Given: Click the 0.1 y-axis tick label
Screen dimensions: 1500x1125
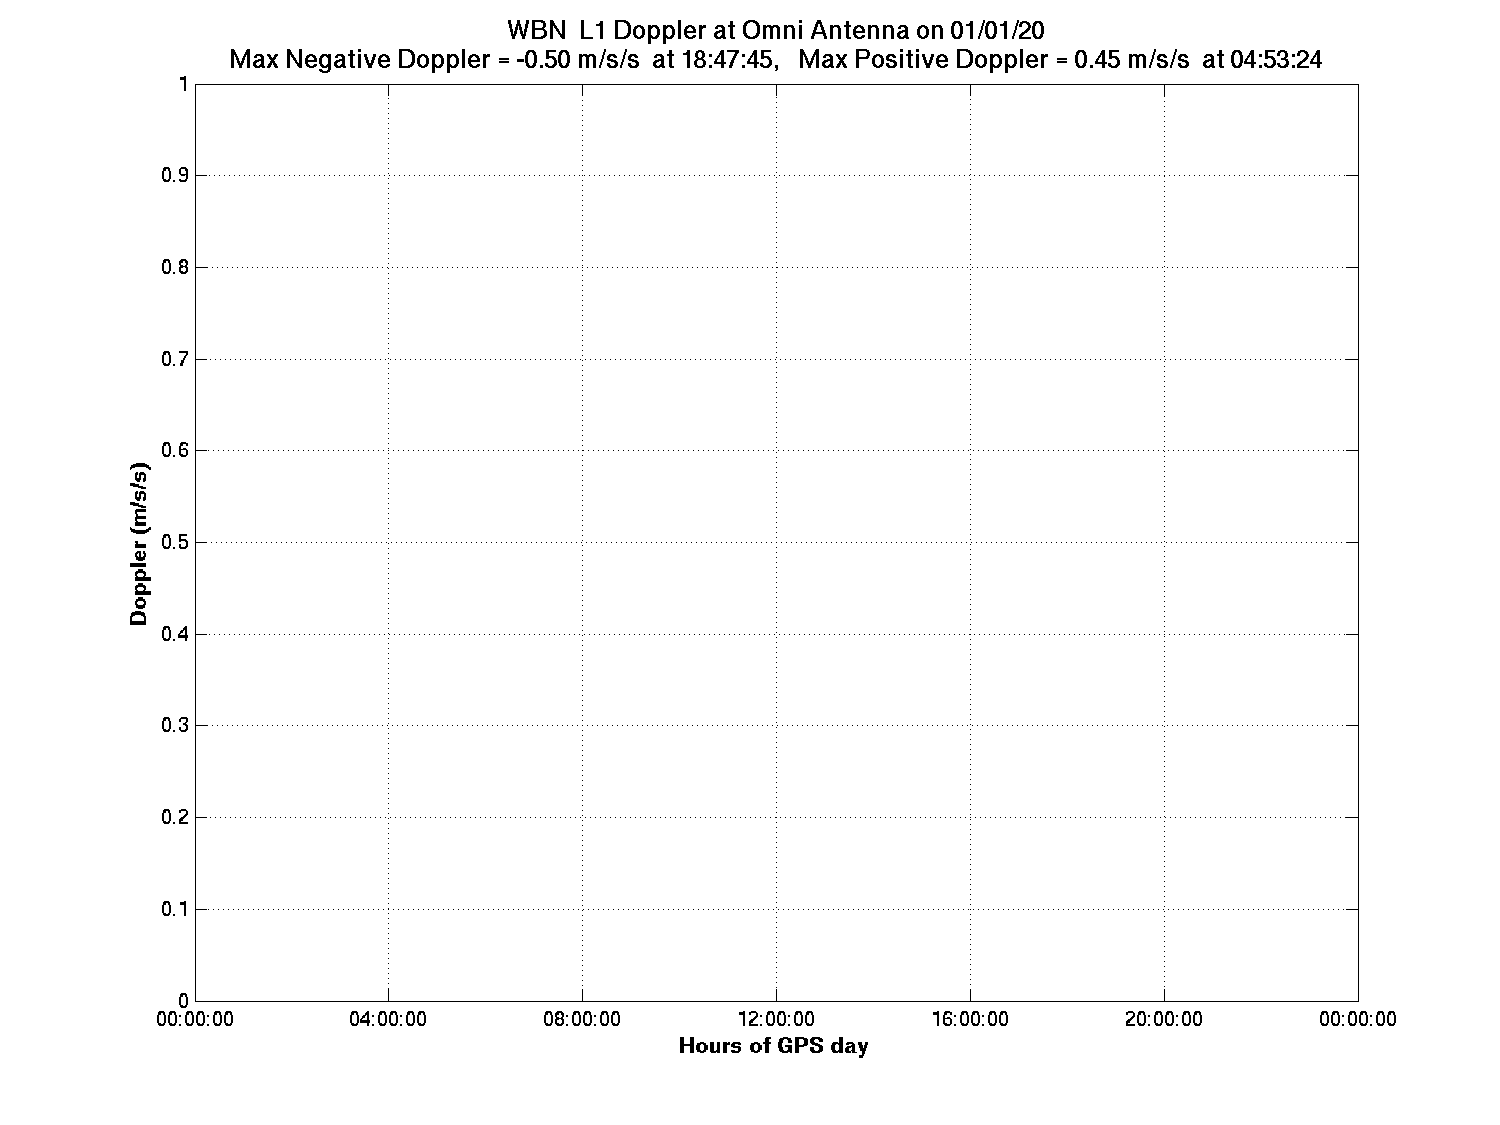Looking at the screenshot, I should click(174, 909).
